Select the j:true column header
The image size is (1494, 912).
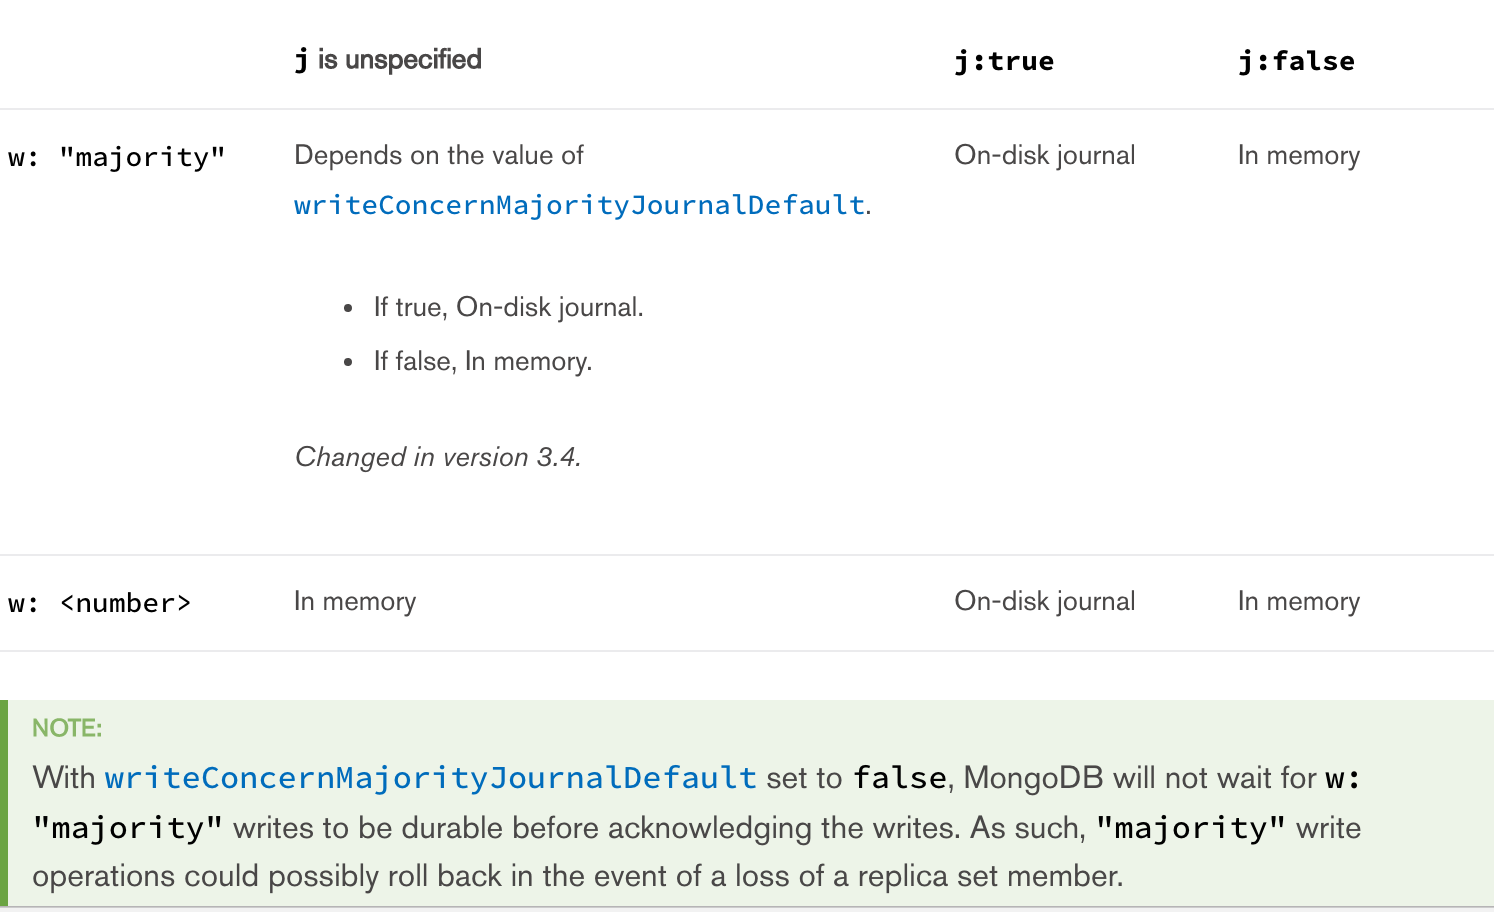tap(1003, 61)
